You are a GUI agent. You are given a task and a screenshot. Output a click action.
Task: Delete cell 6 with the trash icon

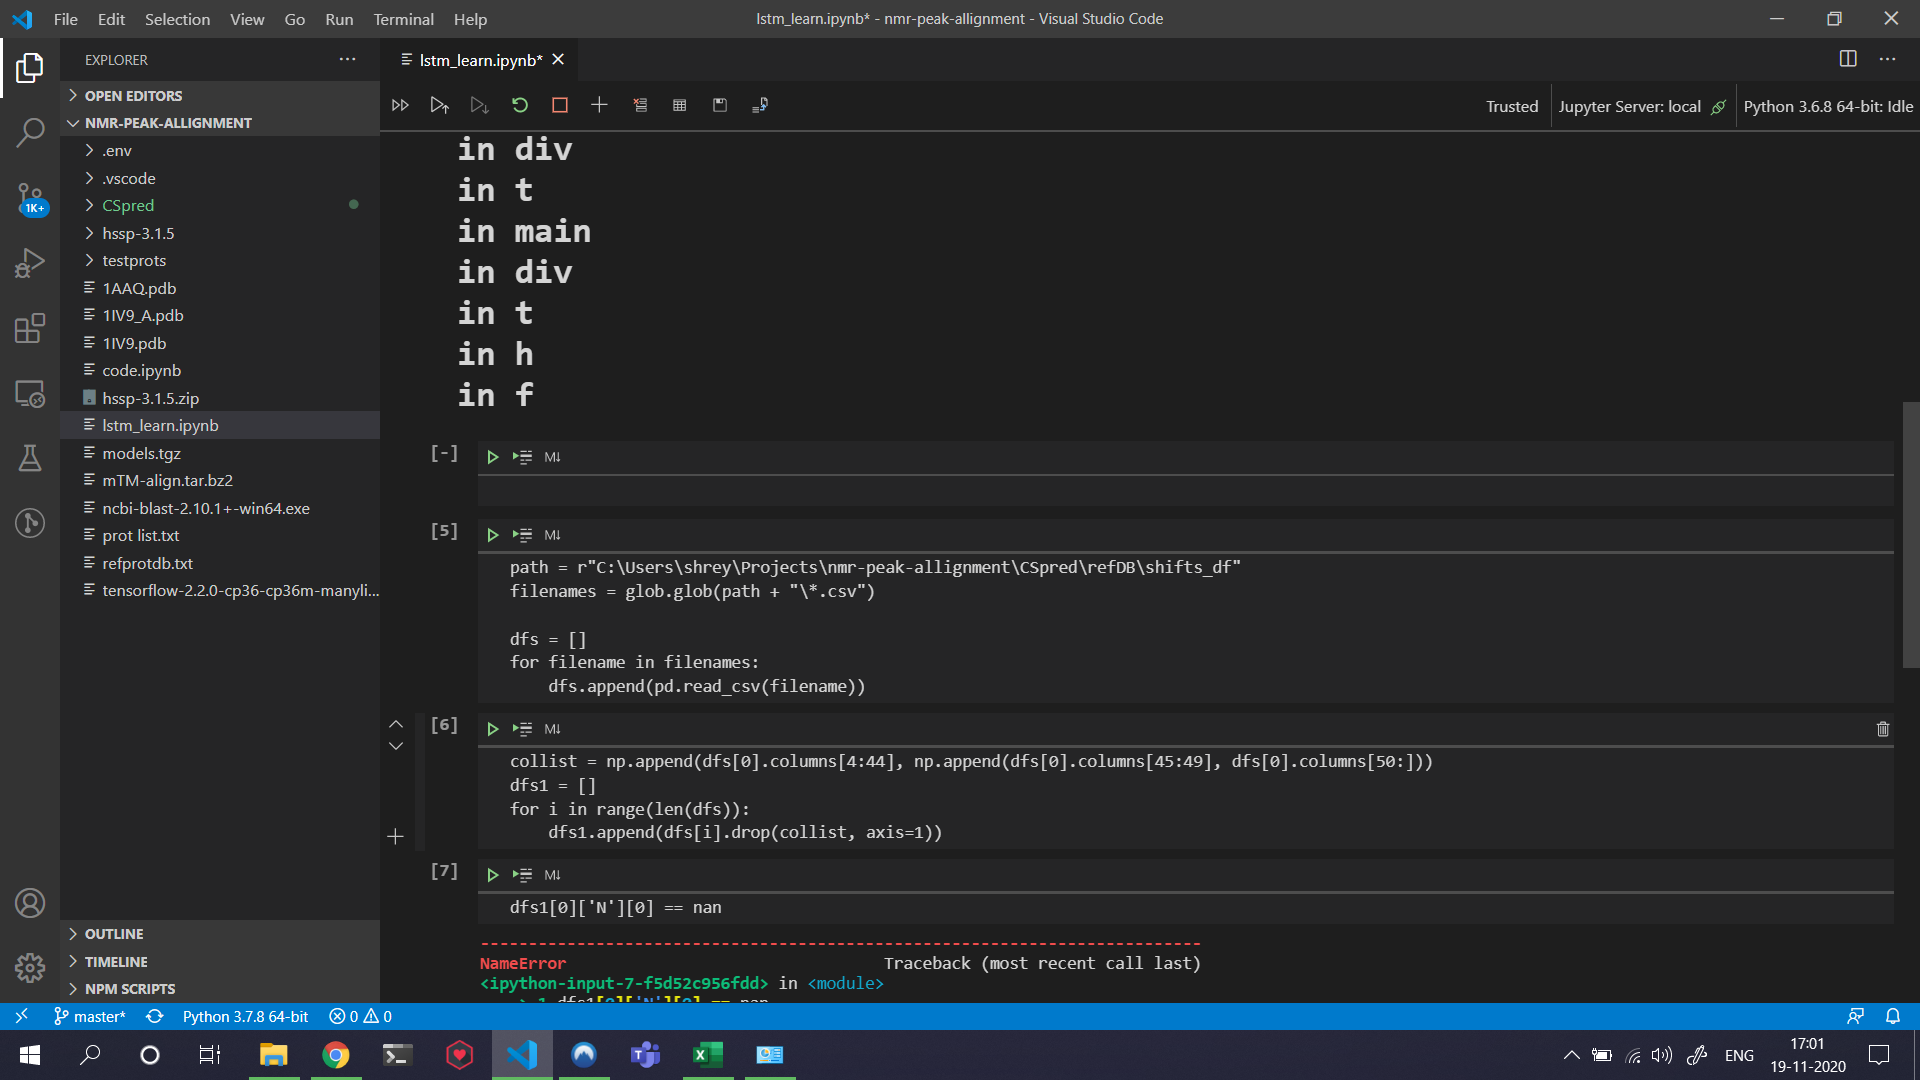coord(1883,729)
